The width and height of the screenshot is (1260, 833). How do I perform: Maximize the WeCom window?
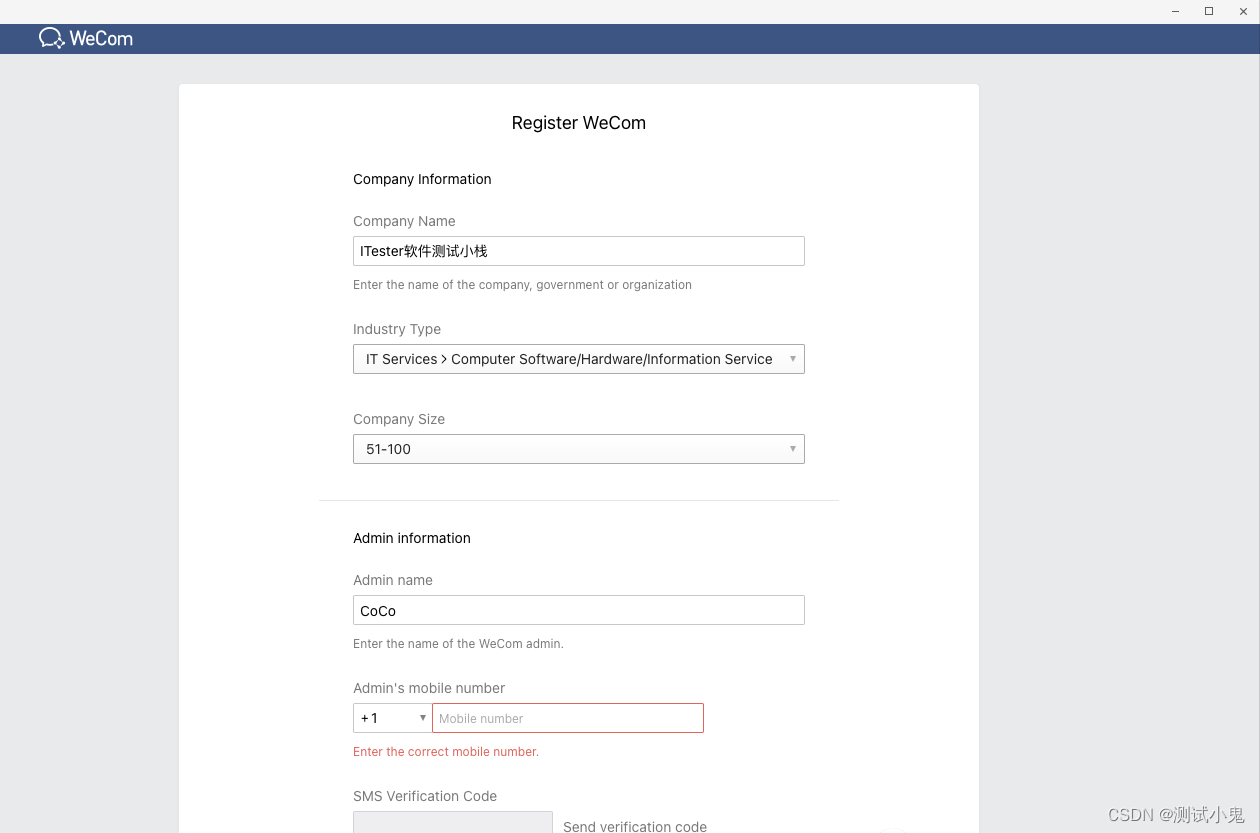click(x=1209, y=11)
